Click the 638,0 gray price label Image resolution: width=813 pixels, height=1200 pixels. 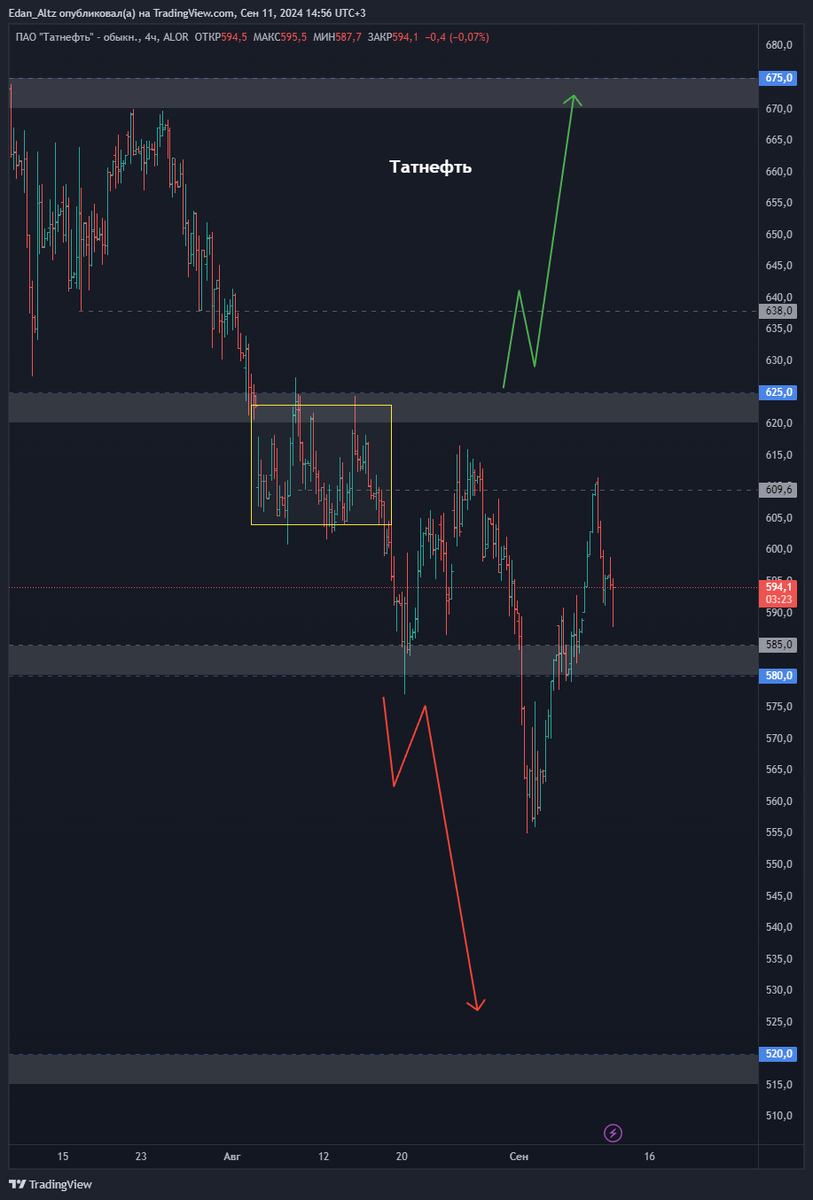click(779, 311)
